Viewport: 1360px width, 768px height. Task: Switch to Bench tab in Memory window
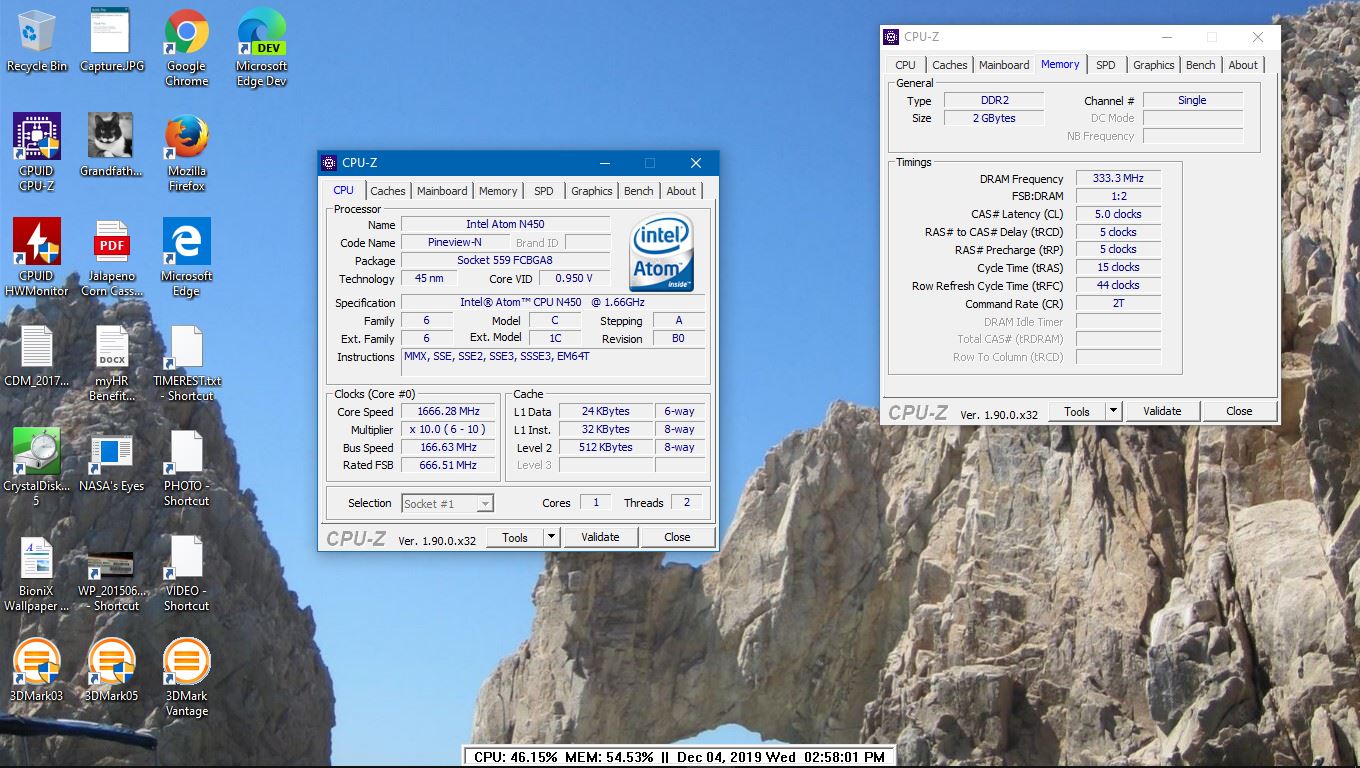point(1201,65)
